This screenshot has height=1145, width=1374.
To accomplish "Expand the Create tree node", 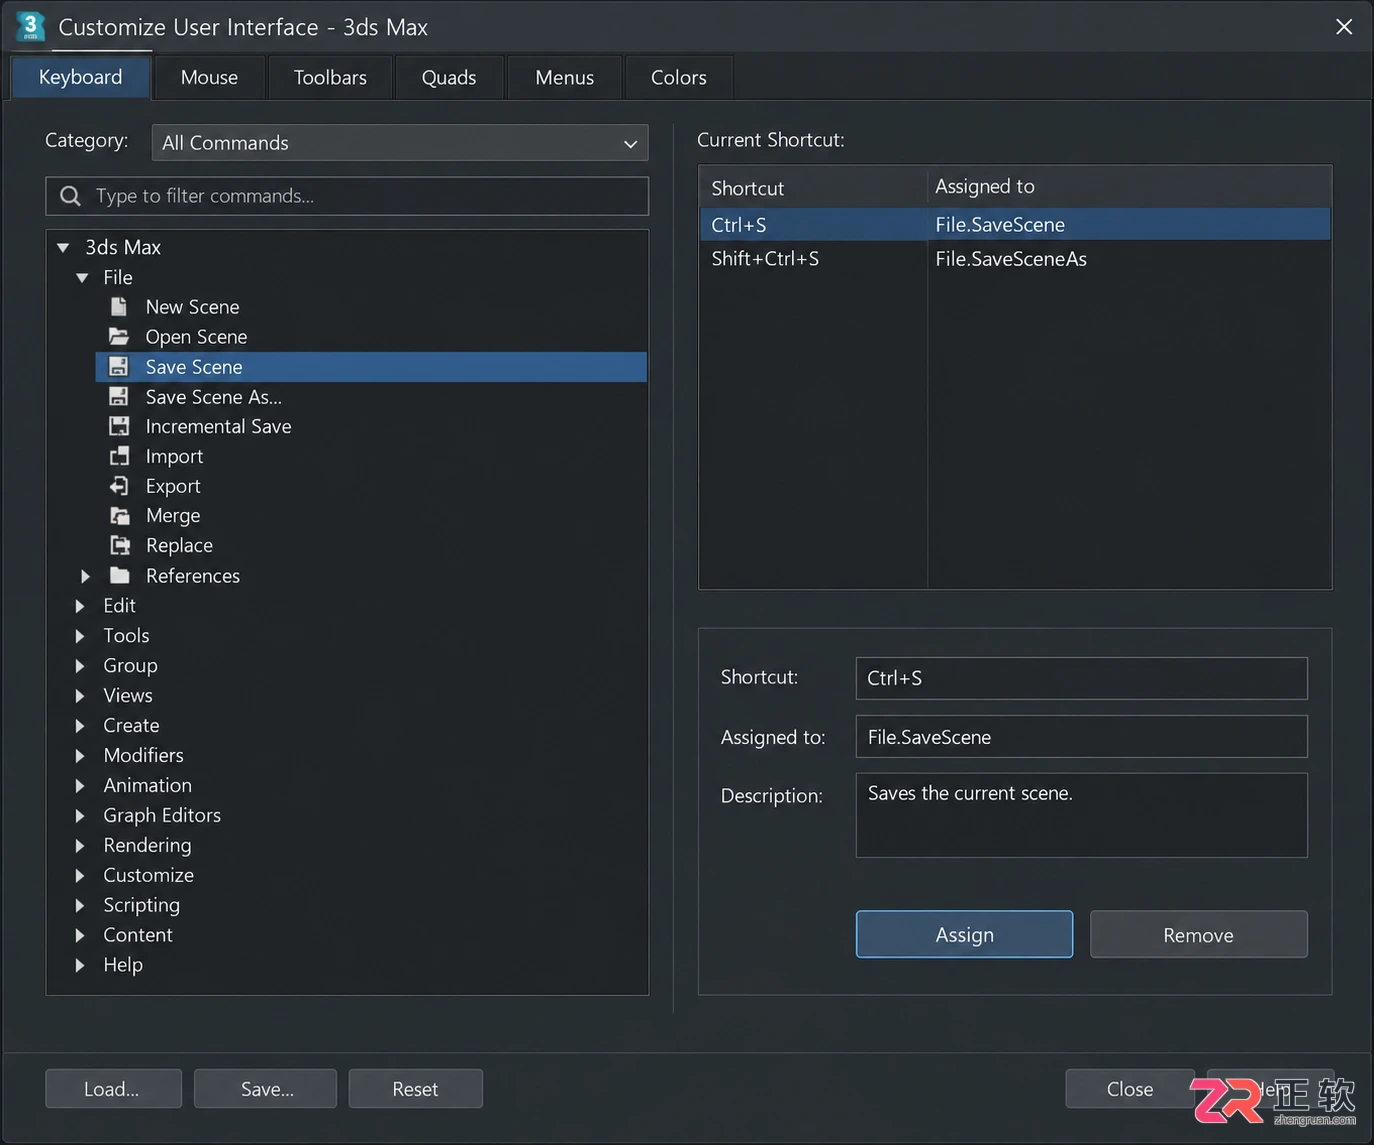I will click(x=80, y=726).
